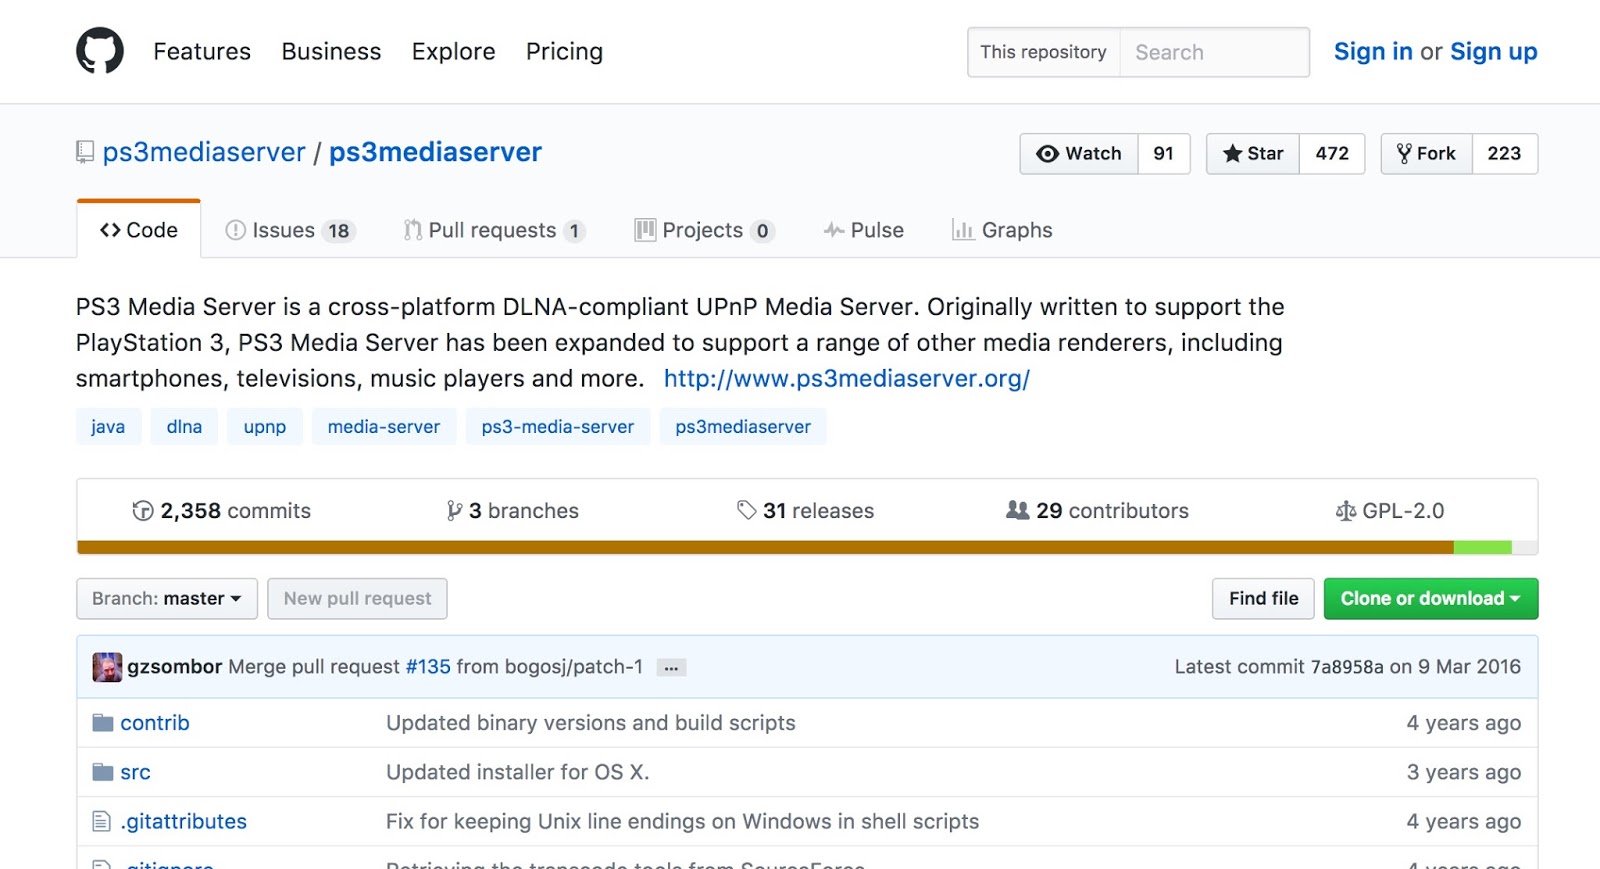
Task: Open pull request #135 link
Action: (x=428, y=667)
